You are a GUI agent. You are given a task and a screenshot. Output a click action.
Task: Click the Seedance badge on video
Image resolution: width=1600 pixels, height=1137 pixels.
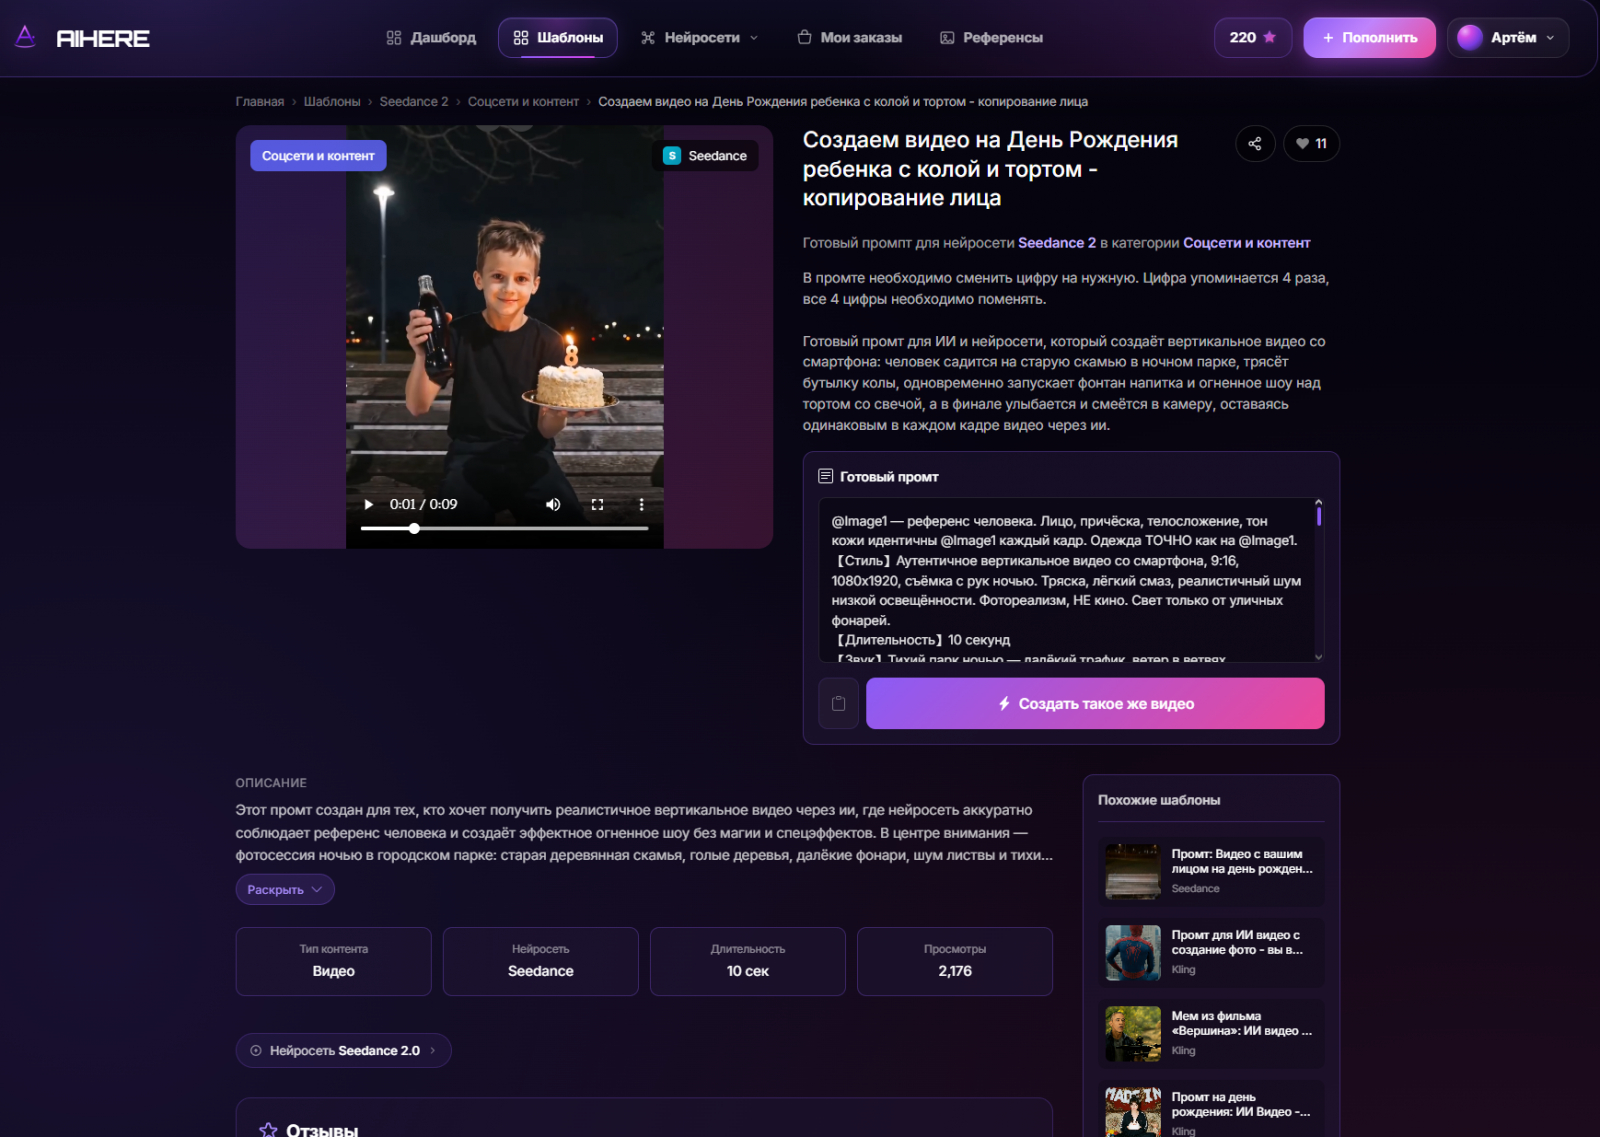tap(705, 156)
